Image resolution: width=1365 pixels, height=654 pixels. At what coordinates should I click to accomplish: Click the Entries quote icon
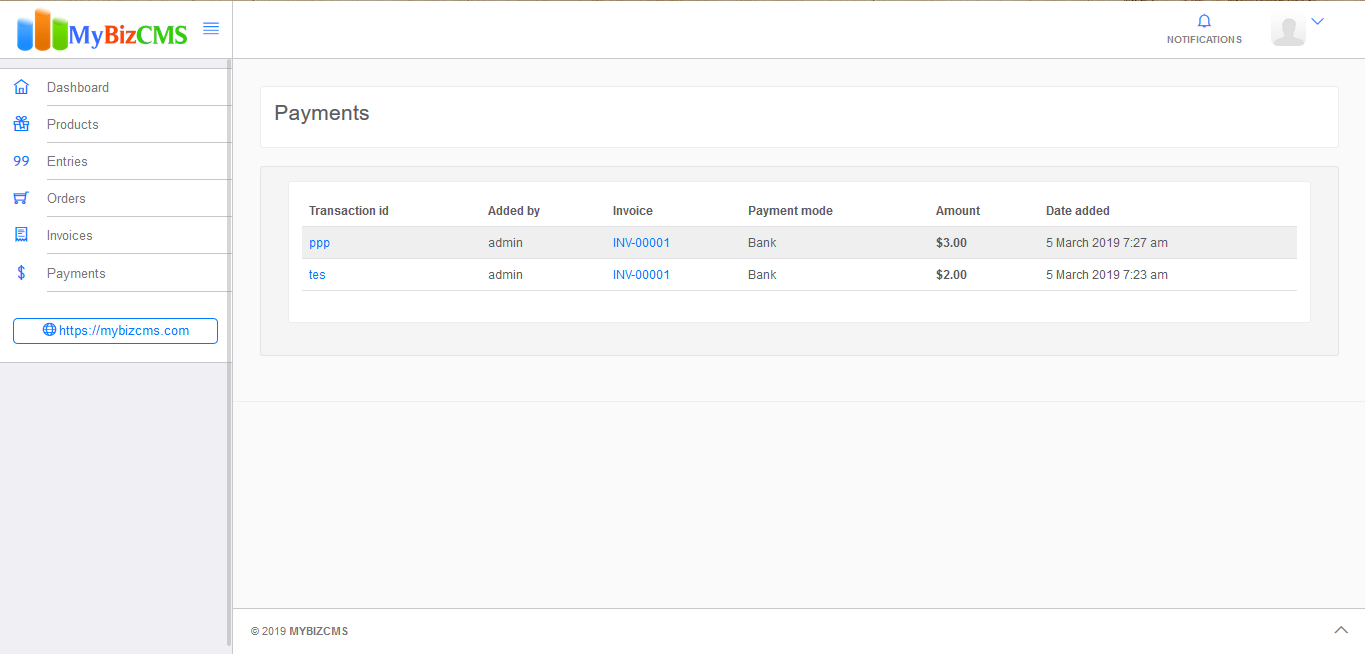point(21,161)
